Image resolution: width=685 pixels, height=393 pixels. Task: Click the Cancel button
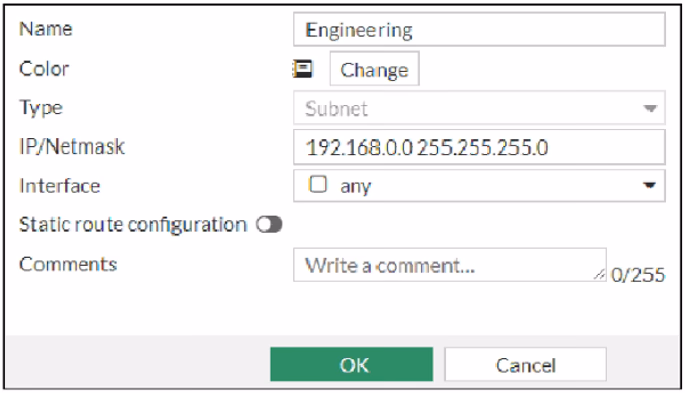coord(526,364)
